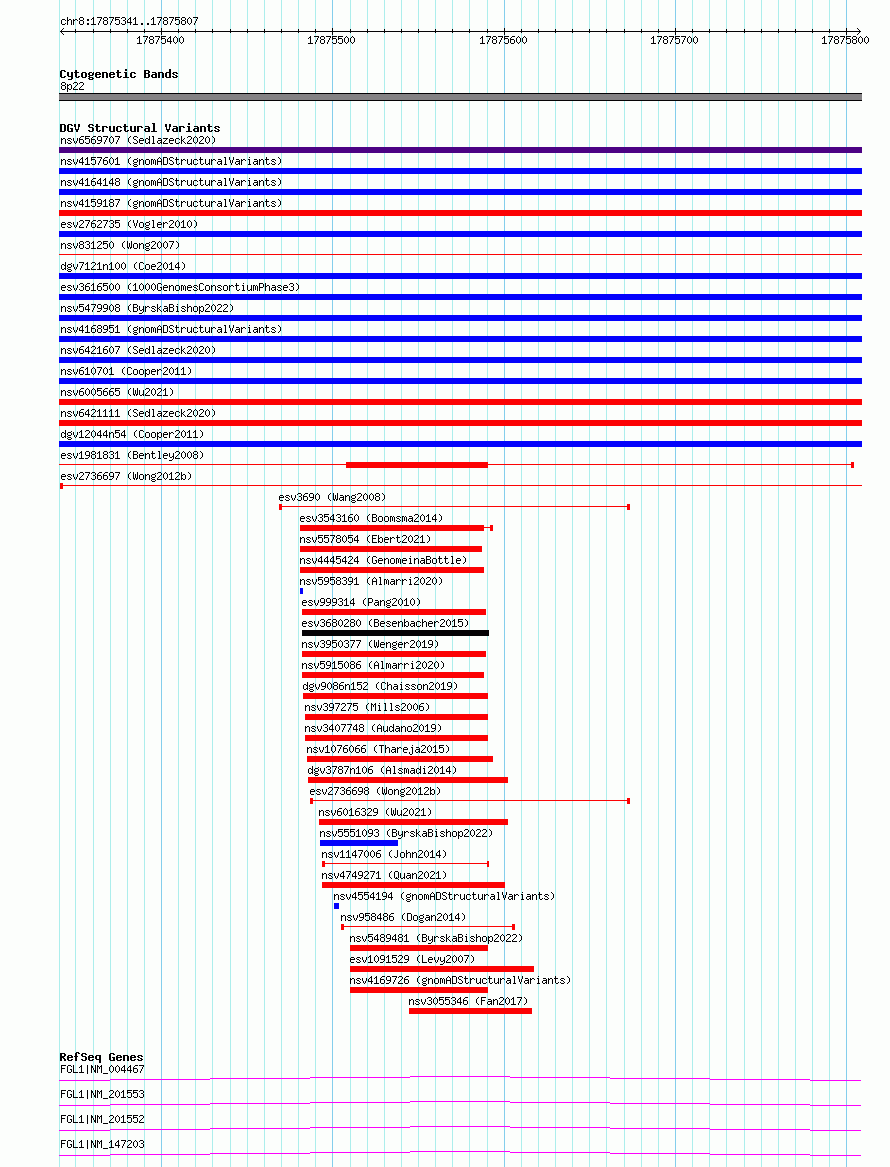This screenshot has width=890, height=1167.
Task: Open nsv5489481 (ByrskaBishop2022) variant
Action: click(x=436, y=938)
